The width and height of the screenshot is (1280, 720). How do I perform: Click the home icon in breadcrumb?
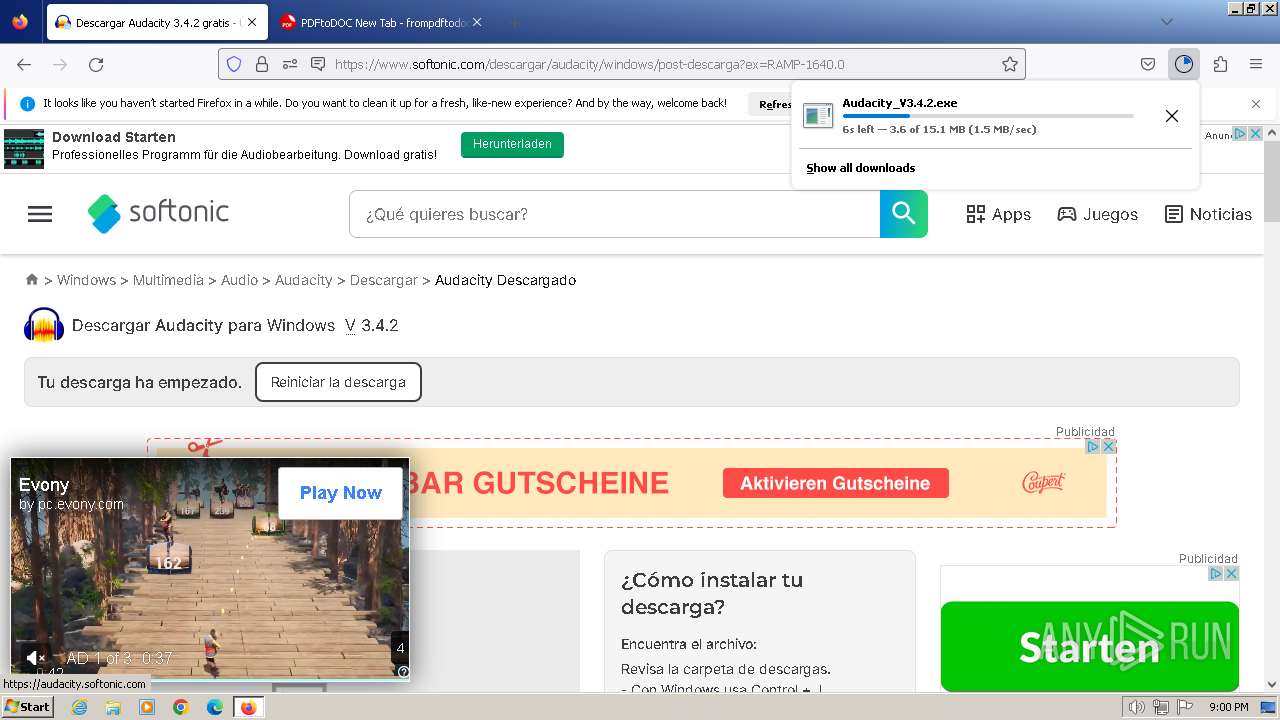click(x=32, y=280)
